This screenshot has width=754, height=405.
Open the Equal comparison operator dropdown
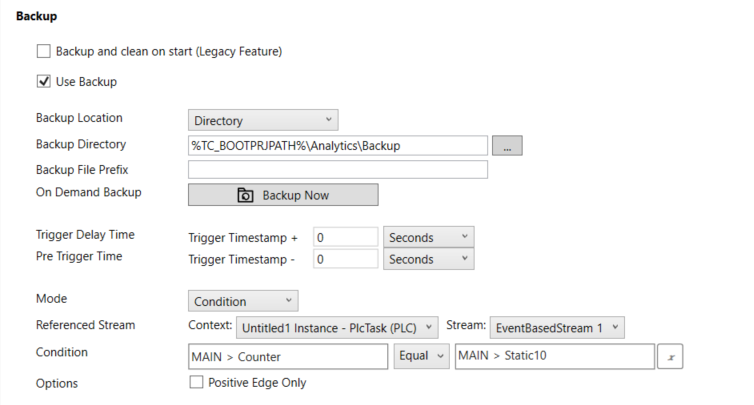(422, 356)
